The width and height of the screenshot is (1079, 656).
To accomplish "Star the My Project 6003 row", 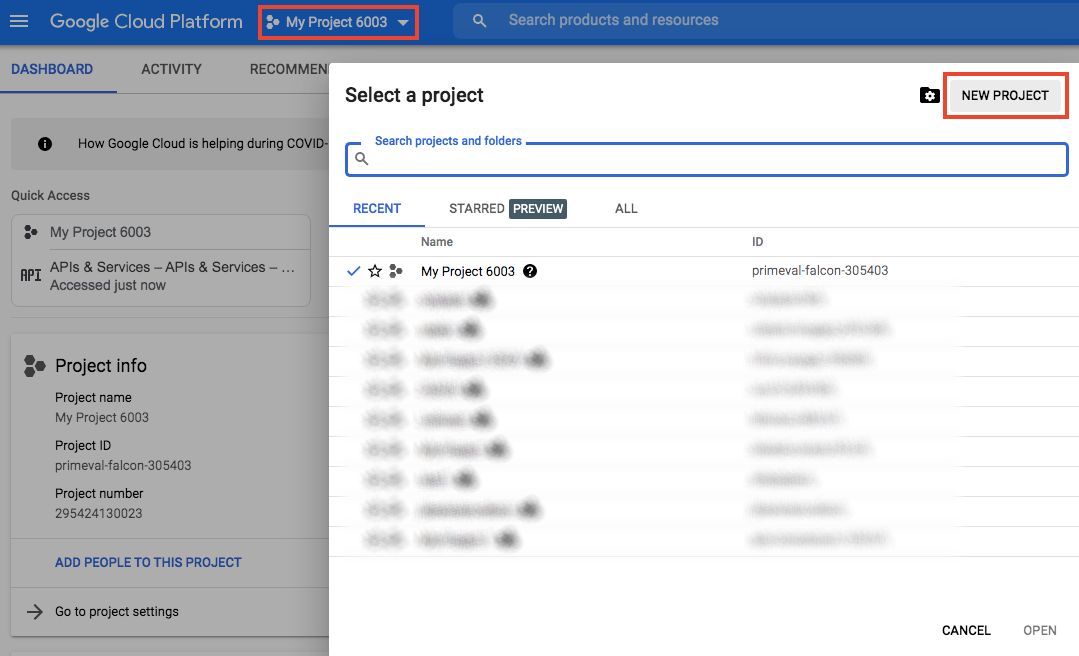I will click(x=374, y=271).
